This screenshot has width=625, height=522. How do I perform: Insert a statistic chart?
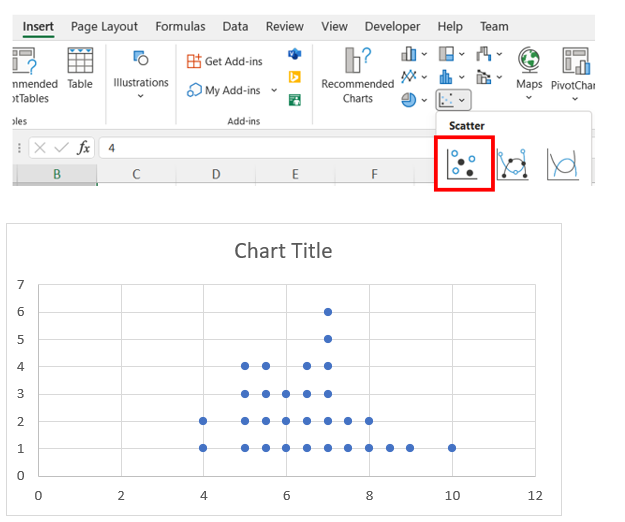pyautogui.click(x=446, y=77)
